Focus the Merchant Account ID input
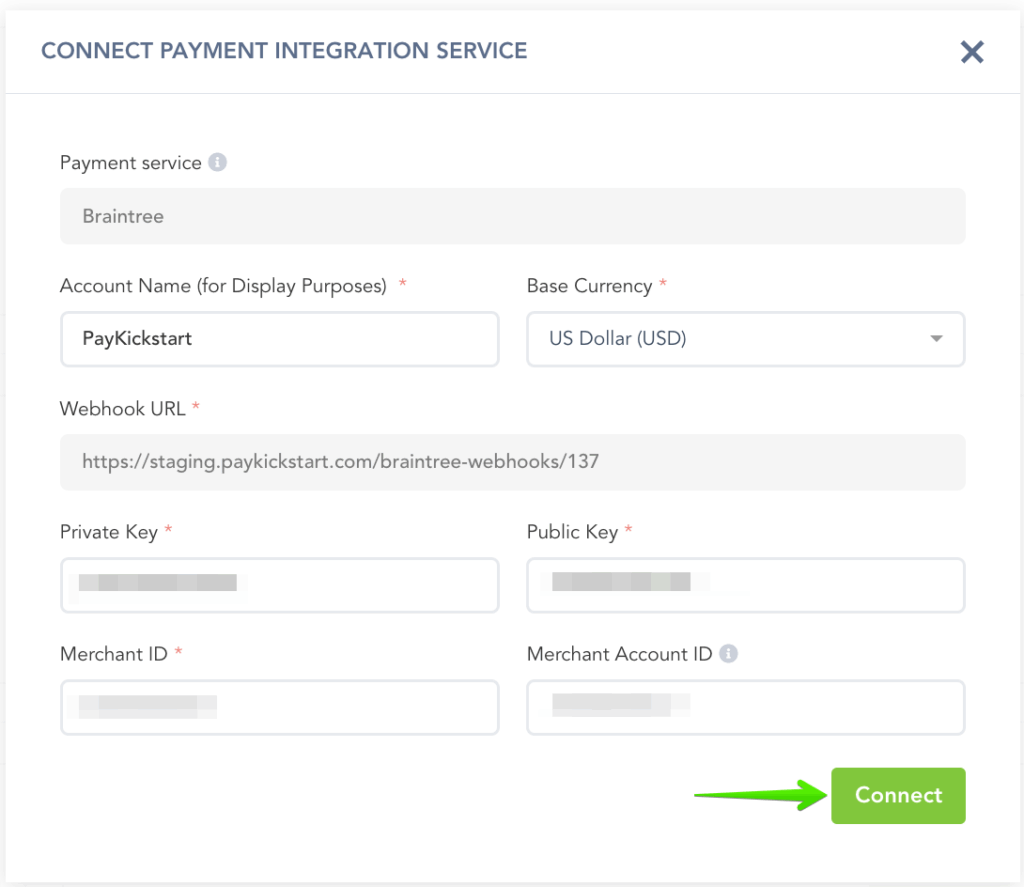 click(745, 708)
